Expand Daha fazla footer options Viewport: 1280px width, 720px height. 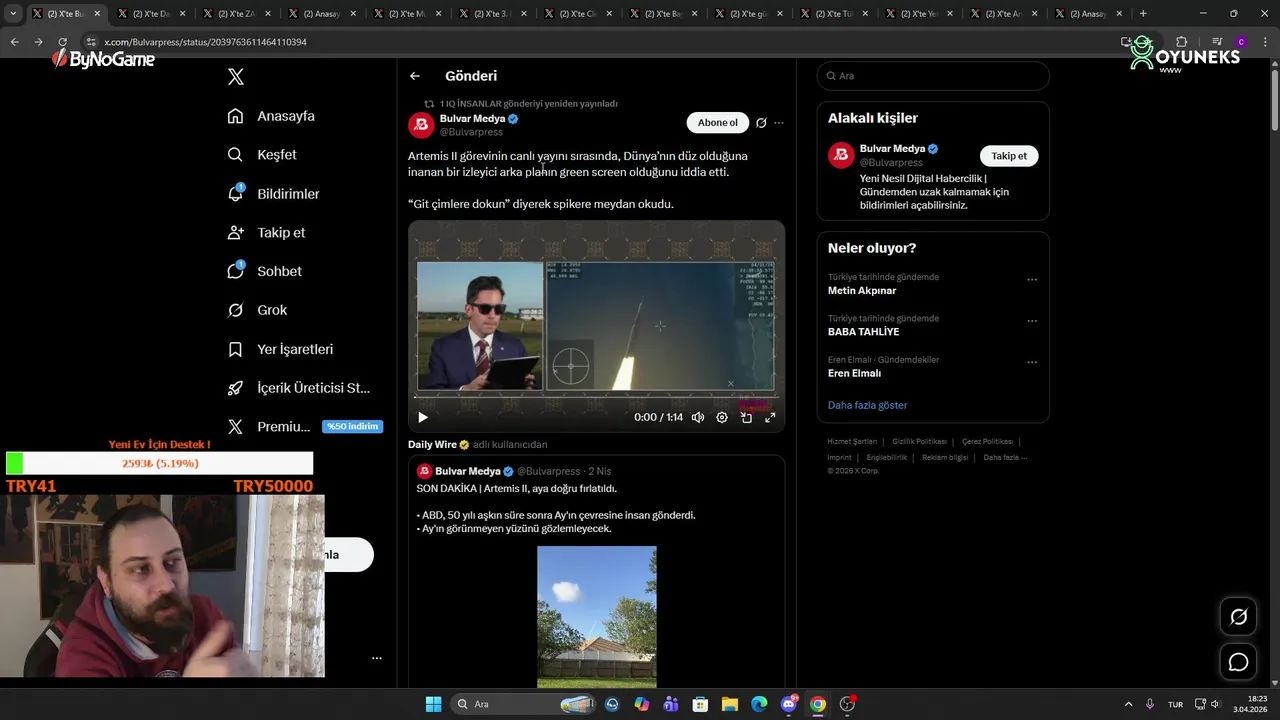pyautogui.click(x=1005, y=458)
